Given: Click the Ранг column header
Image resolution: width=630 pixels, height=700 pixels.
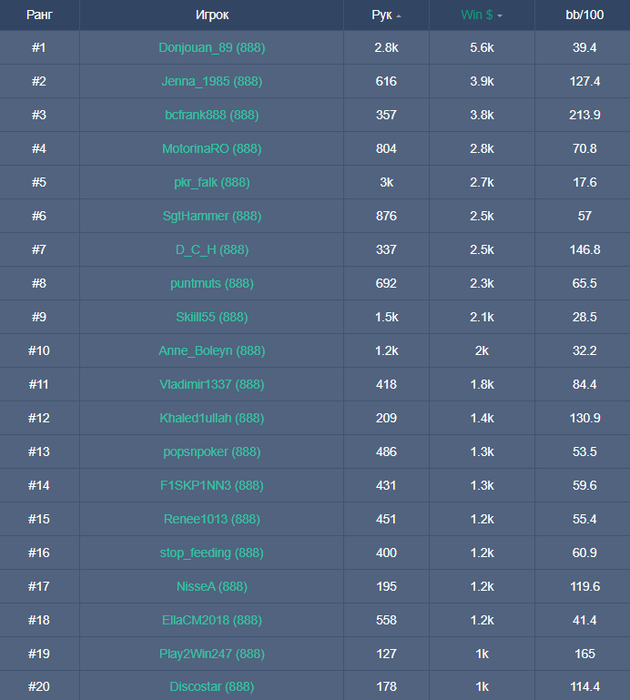Looking at the screenshot, I should 39,15.
